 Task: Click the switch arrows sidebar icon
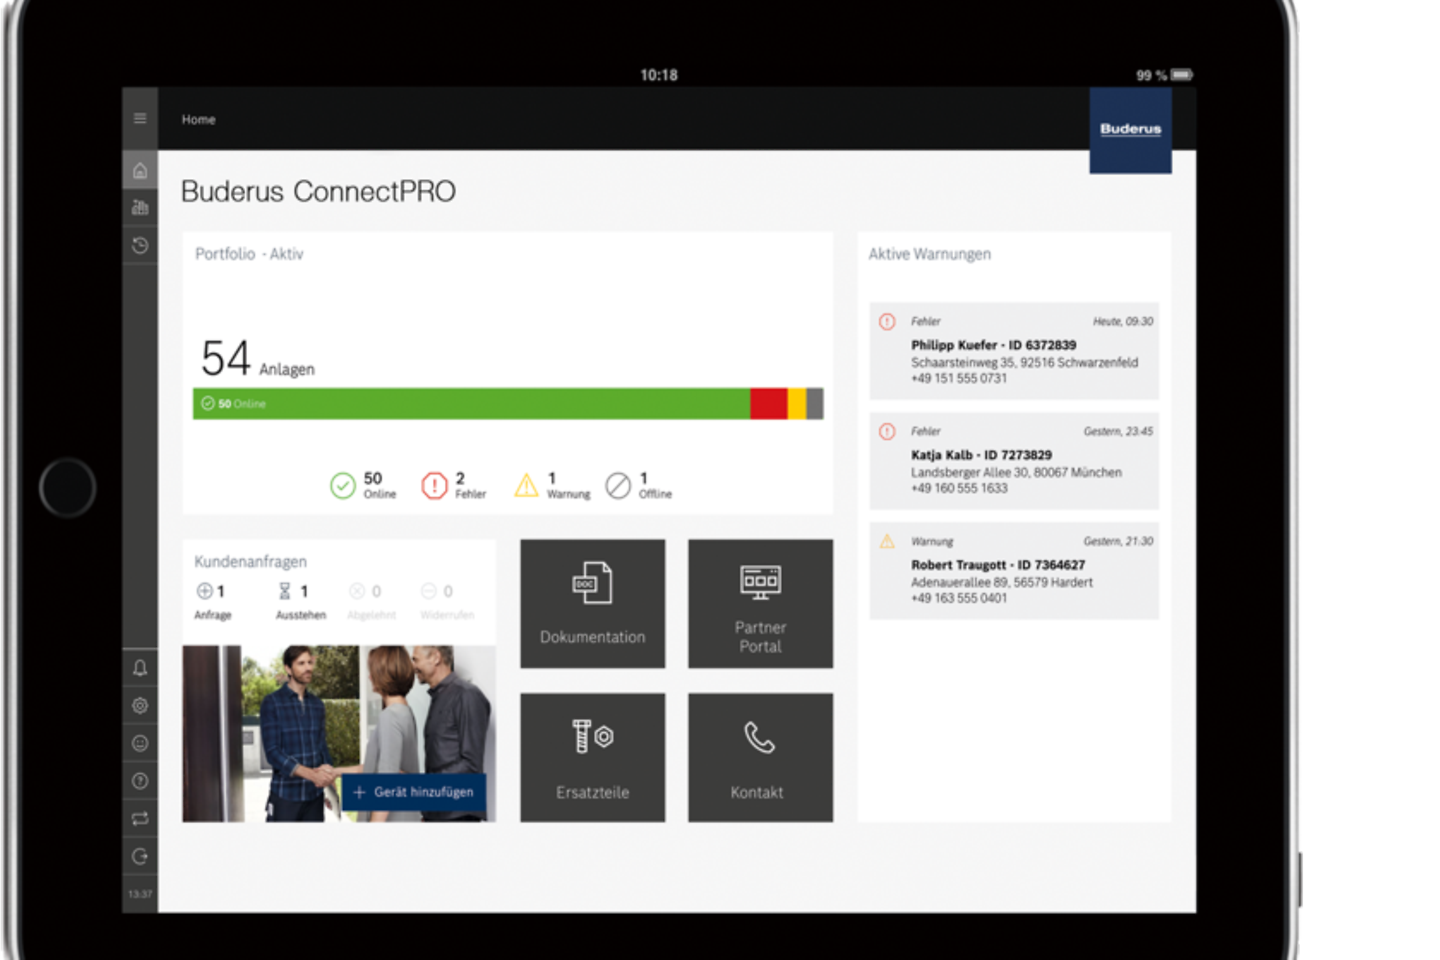pyautogui.click(x=140, y=818)
